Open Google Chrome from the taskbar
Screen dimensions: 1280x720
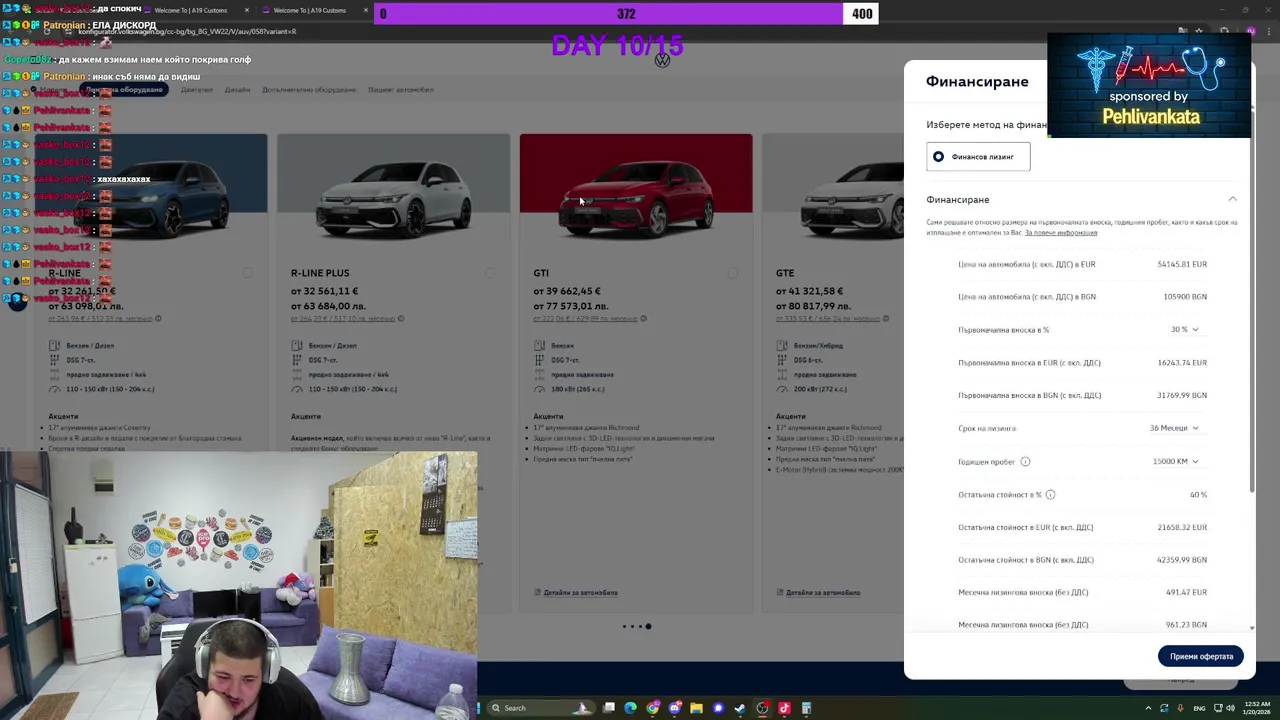coord(652,708)
